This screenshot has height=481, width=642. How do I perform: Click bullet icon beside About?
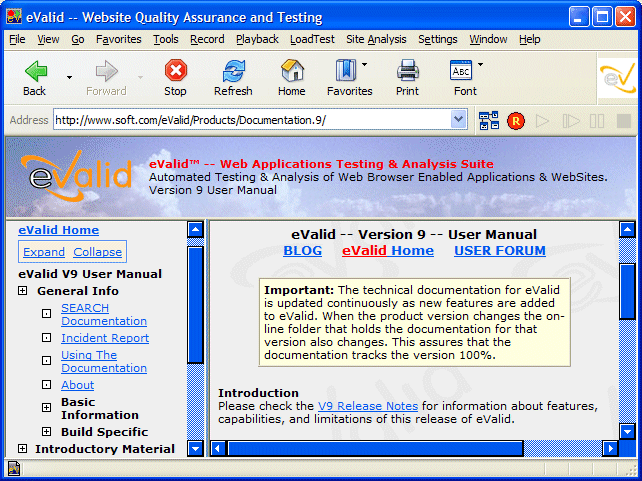pyautogui.click(x=47, y=385)
